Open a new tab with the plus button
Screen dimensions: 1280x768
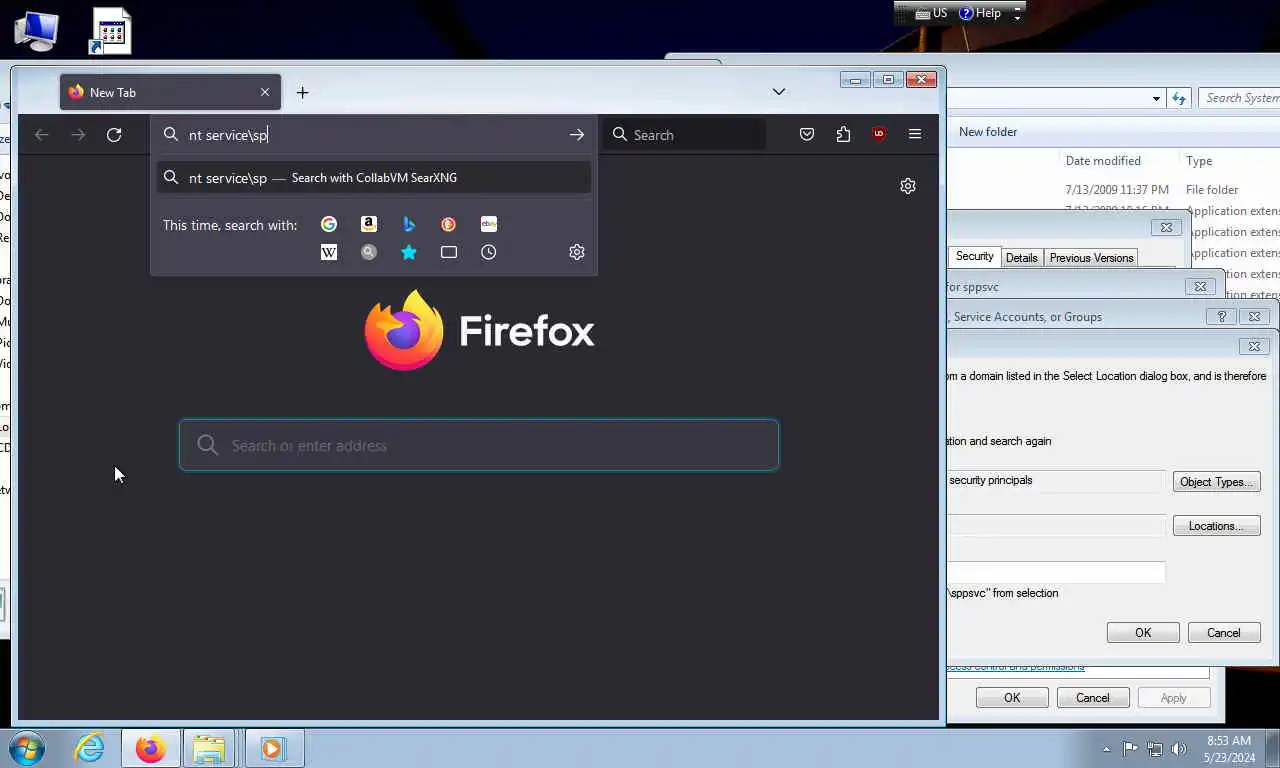click(302, 92)
